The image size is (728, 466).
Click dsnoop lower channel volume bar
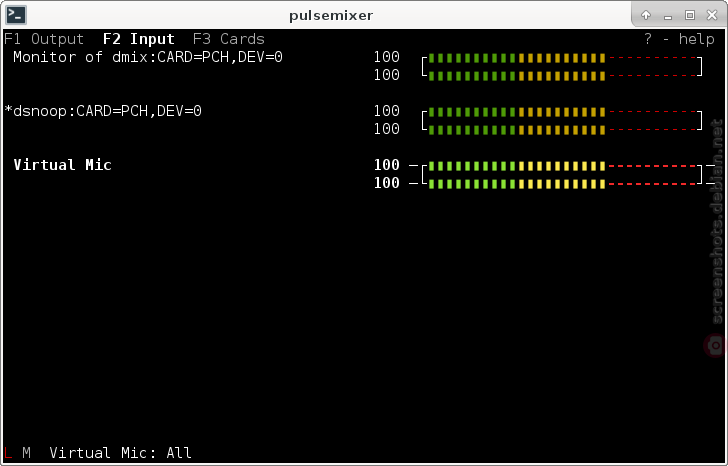pos(562,130)
